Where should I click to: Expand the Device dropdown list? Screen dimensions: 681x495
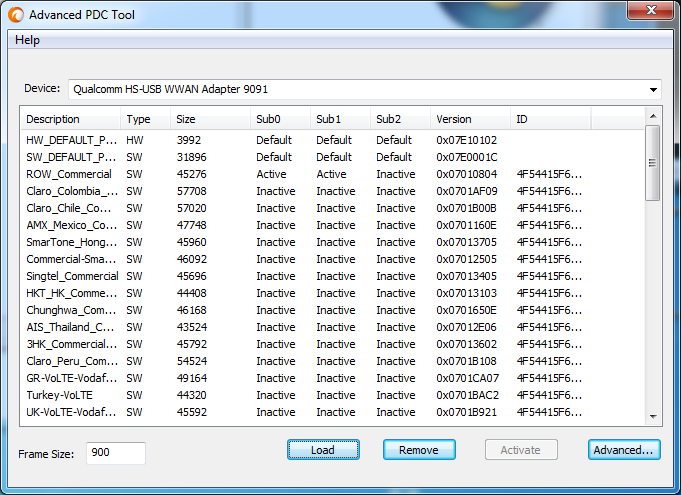(x=653, y=89)
